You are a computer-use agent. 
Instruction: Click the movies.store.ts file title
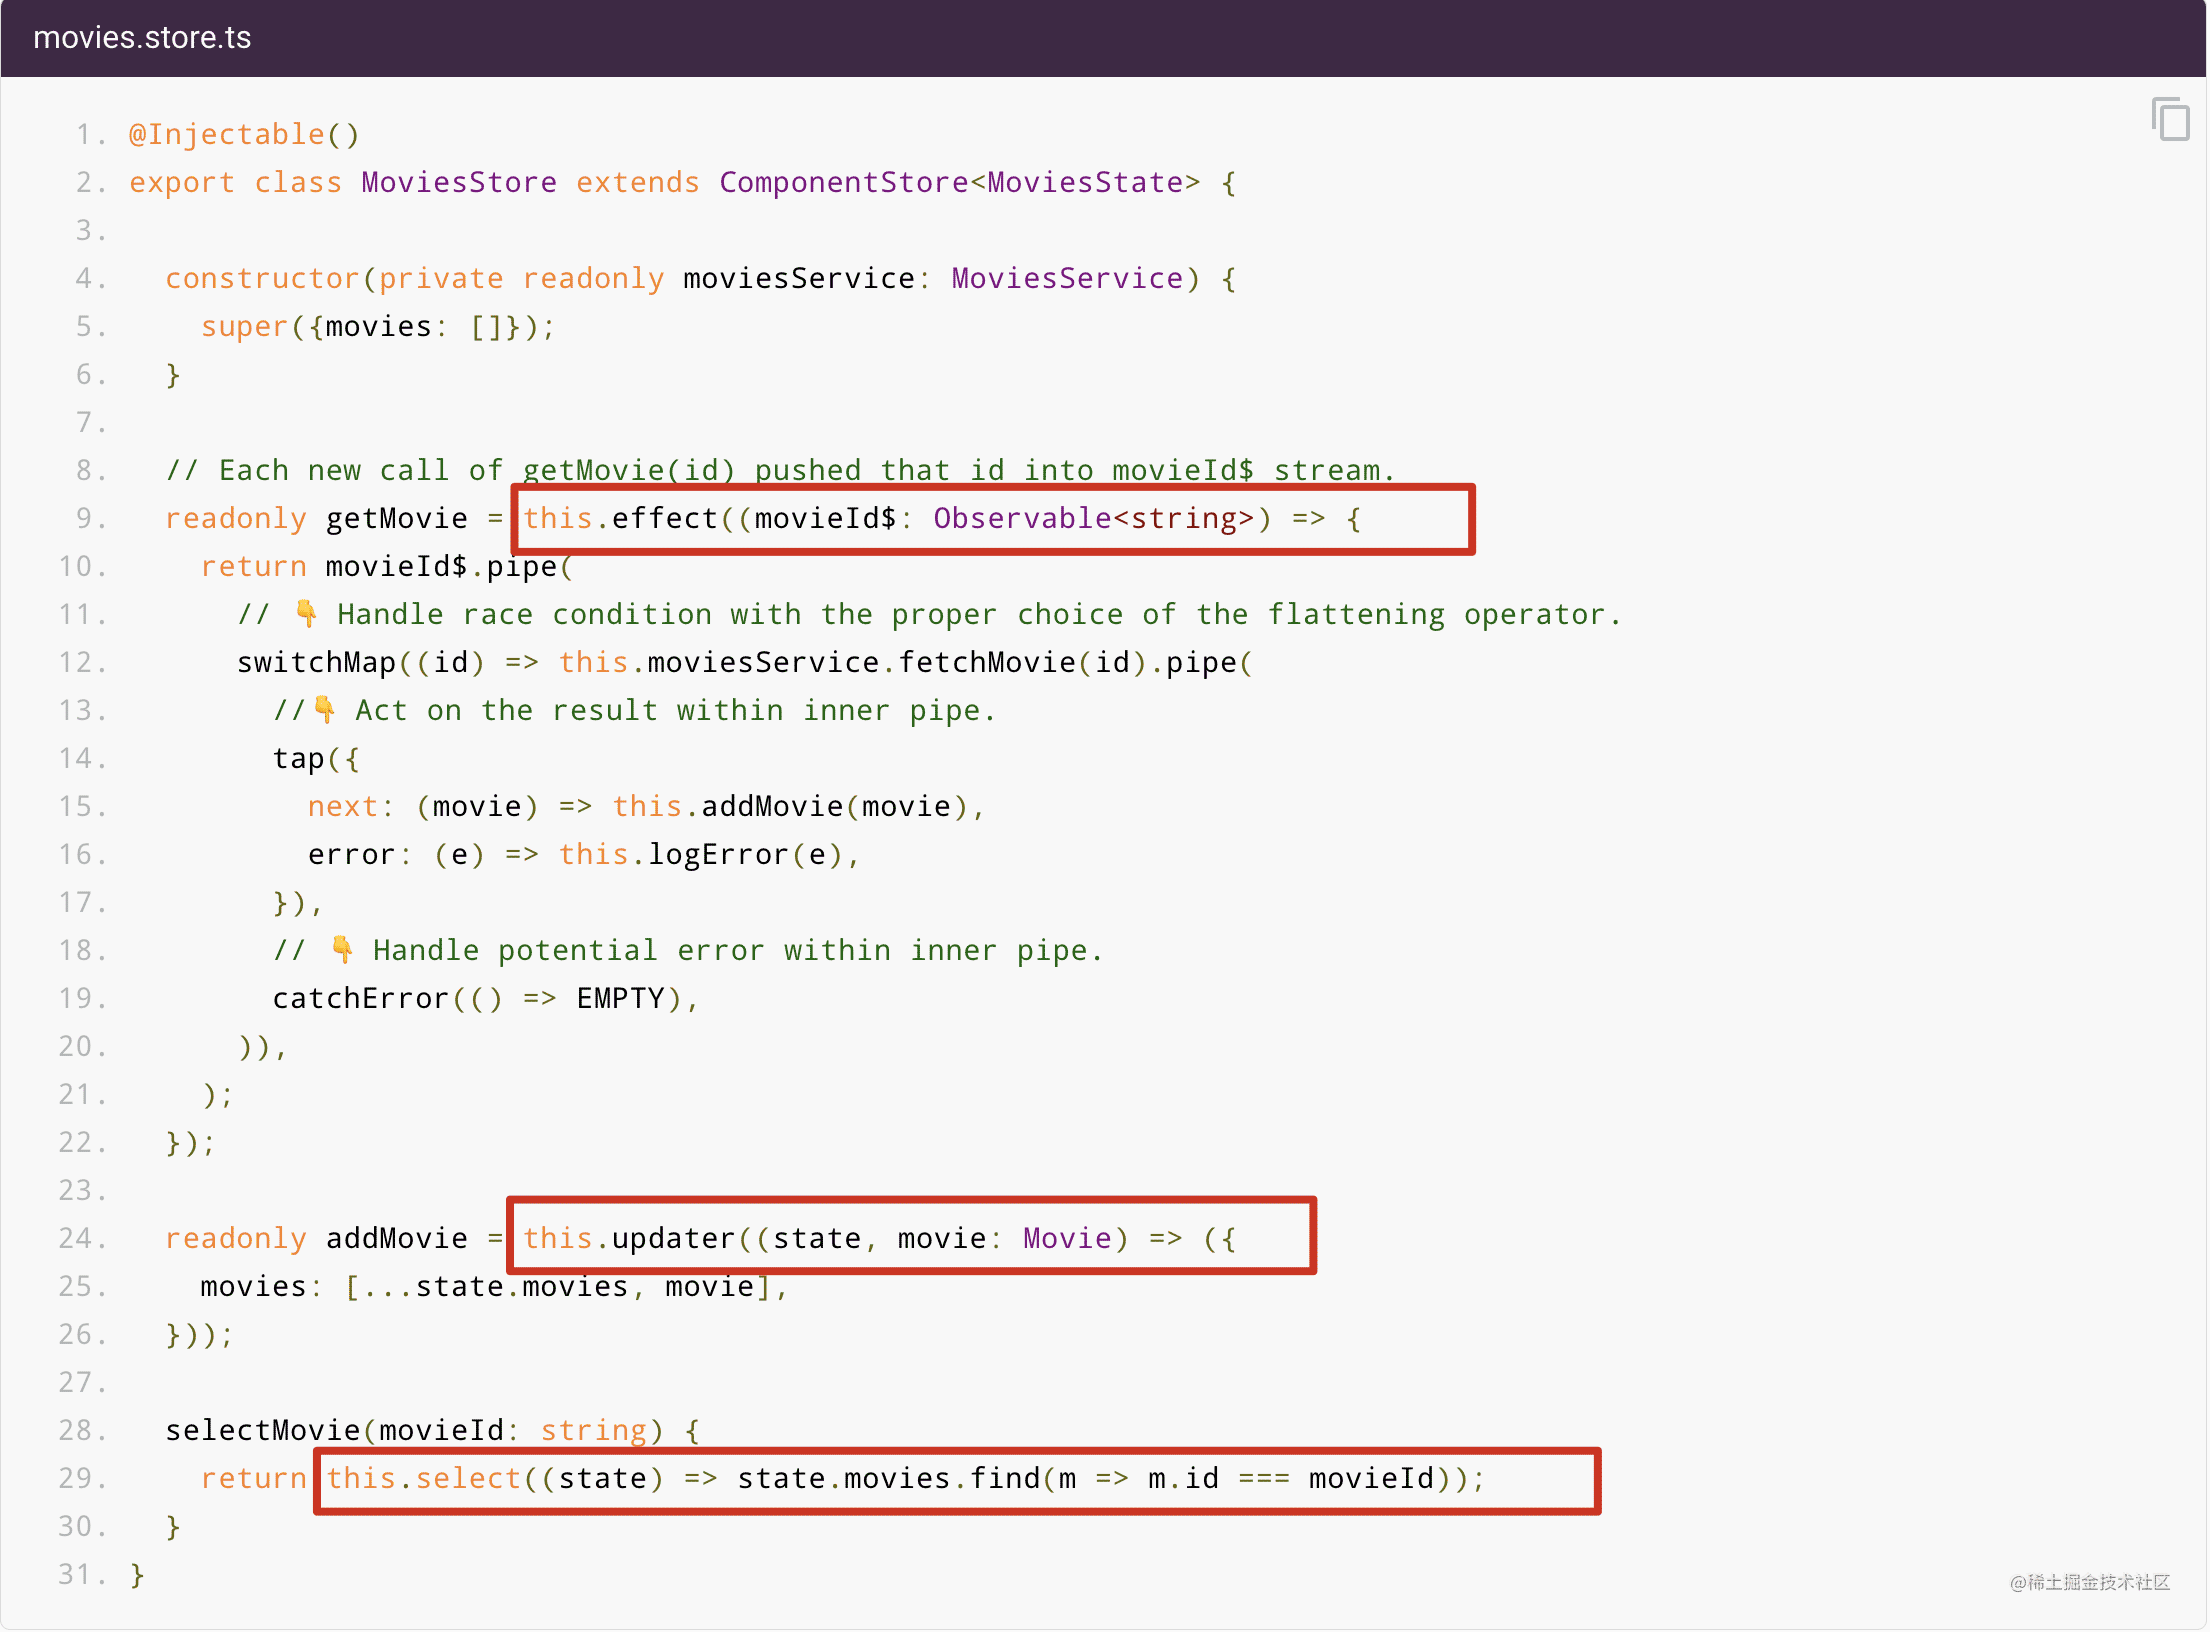pos(142,38)
